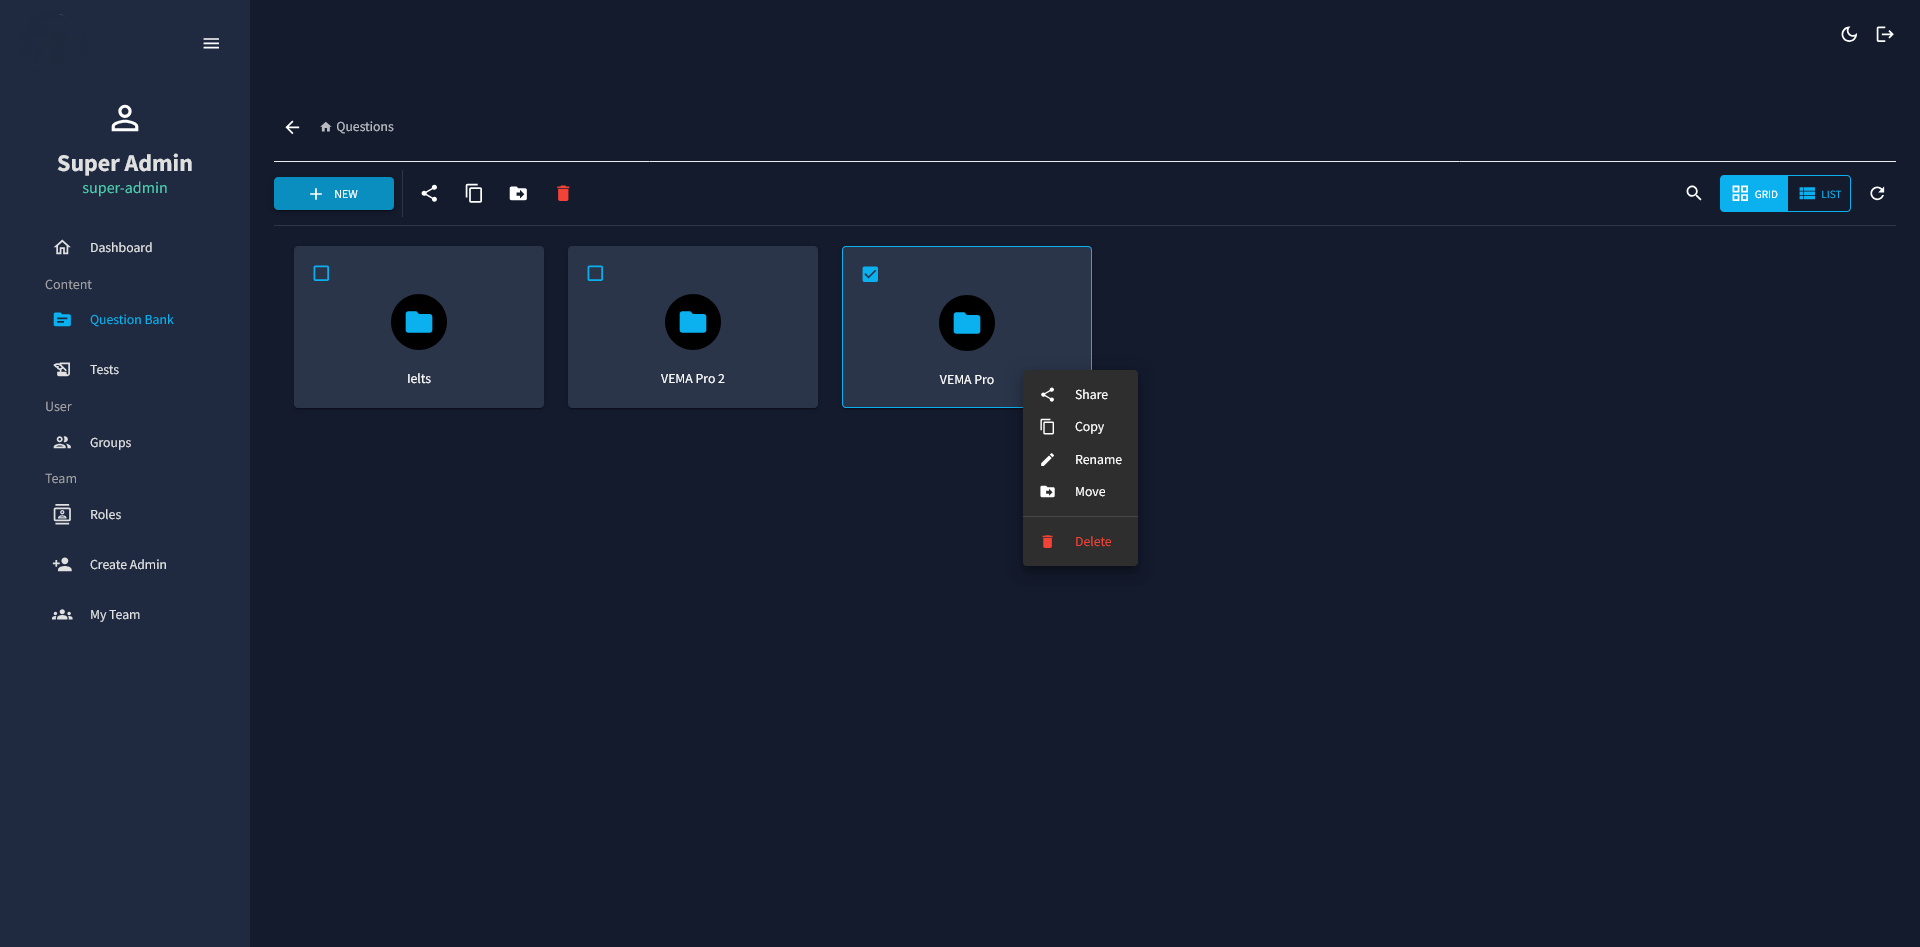Image resolution: width=1920 pixels, height=947 pixels.
Task: Choose Rename from the context menu
Action: 1098,459
